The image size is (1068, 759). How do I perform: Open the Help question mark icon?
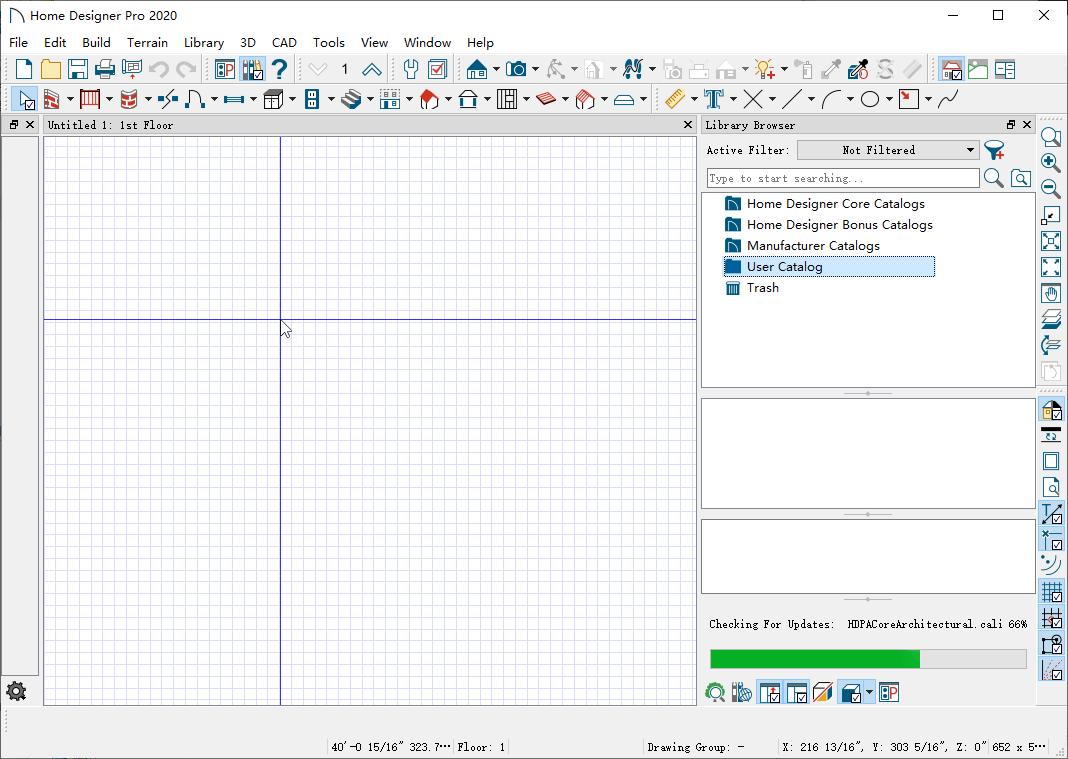click(279, 69)
